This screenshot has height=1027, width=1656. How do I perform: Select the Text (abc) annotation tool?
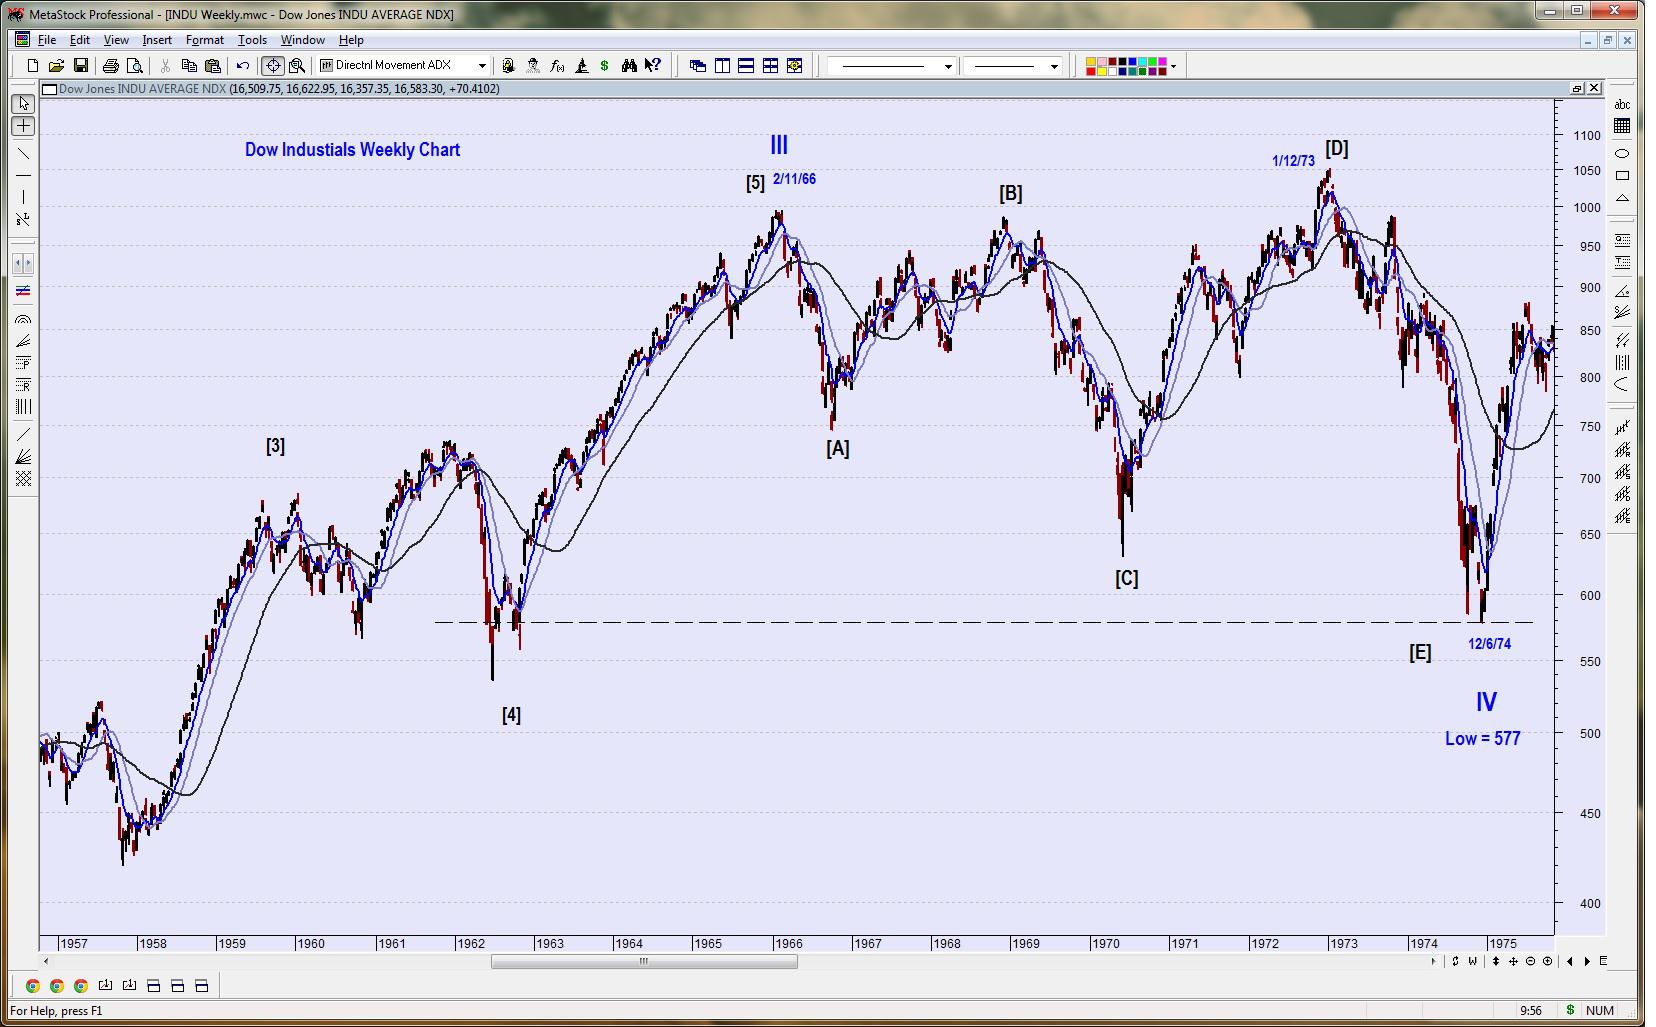1624,104
